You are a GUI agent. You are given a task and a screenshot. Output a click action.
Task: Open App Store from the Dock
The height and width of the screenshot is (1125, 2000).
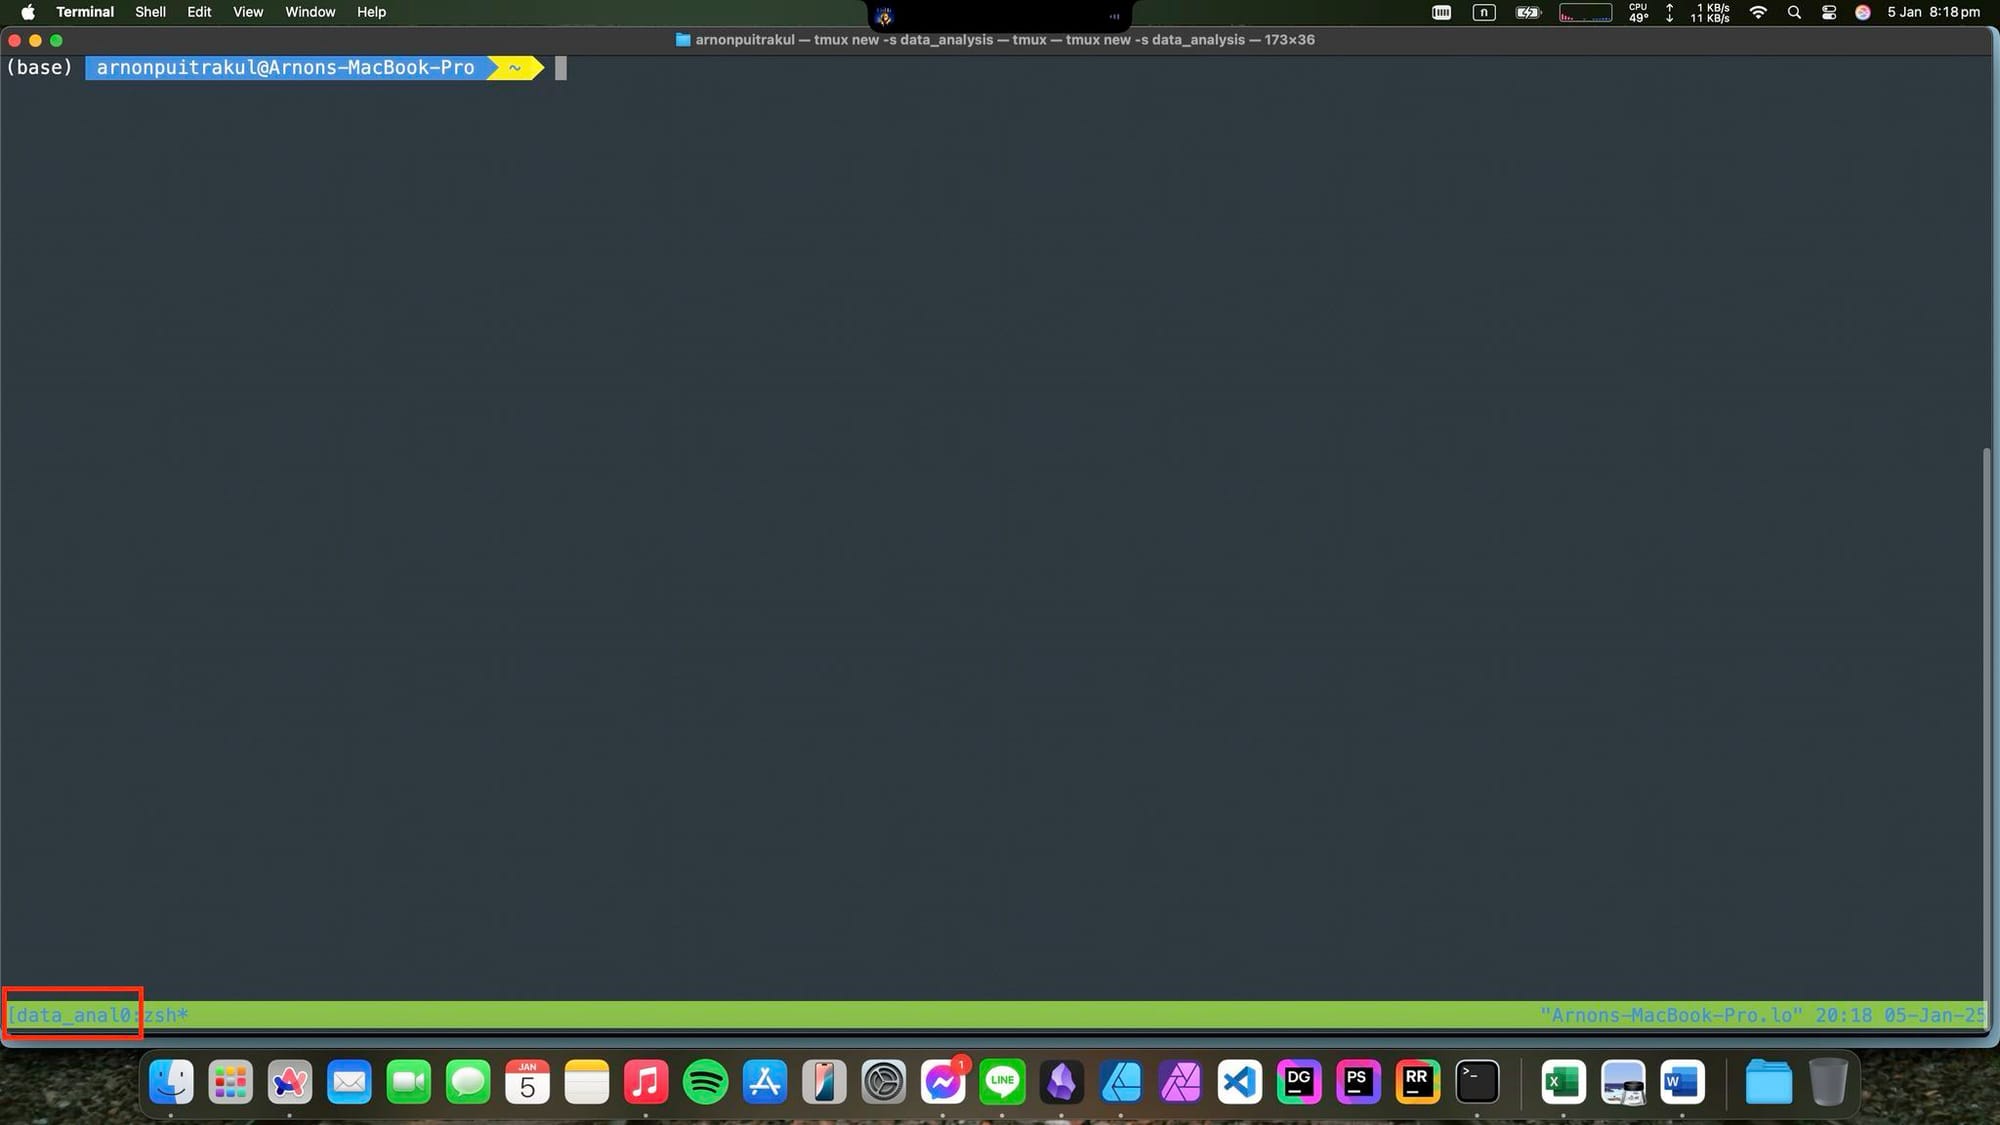coord(764,1084)
